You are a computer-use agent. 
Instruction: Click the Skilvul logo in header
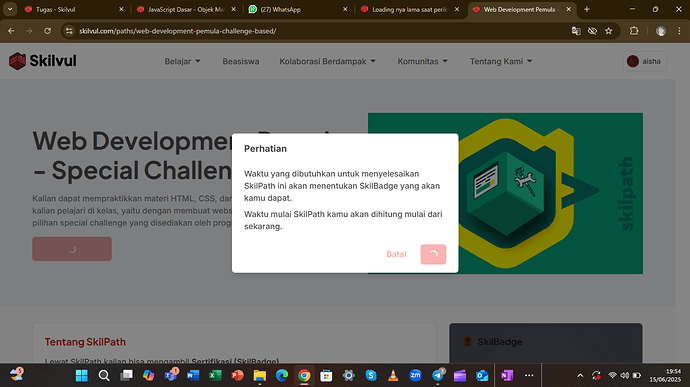tap(43, 61)
